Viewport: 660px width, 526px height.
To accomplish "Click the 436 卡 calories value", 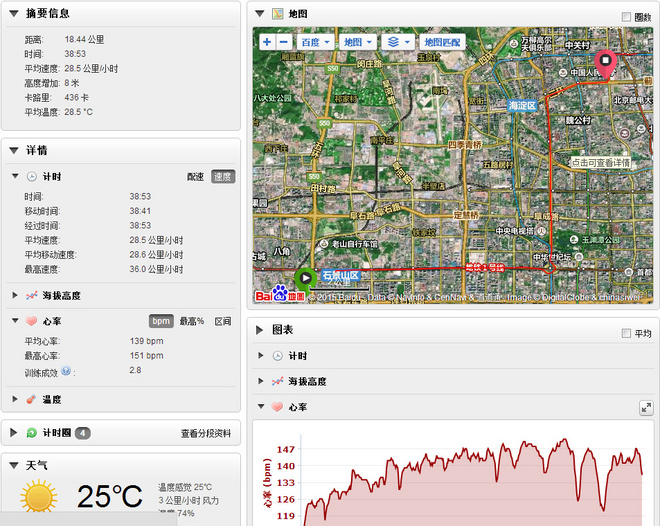I will [x=76, y=98].
